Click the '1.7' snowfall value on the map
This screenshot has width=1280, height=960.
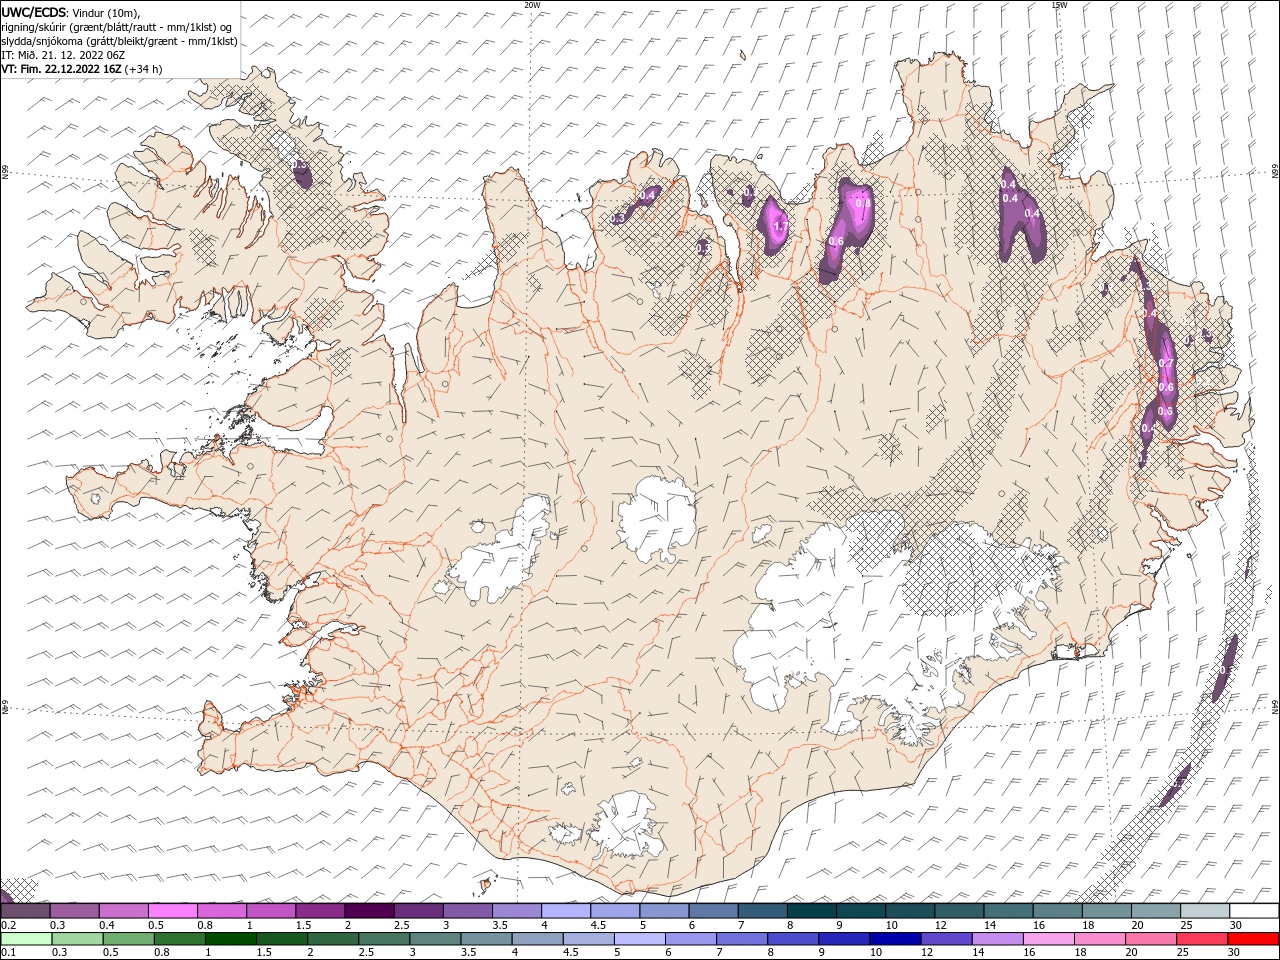pos(780,227)
